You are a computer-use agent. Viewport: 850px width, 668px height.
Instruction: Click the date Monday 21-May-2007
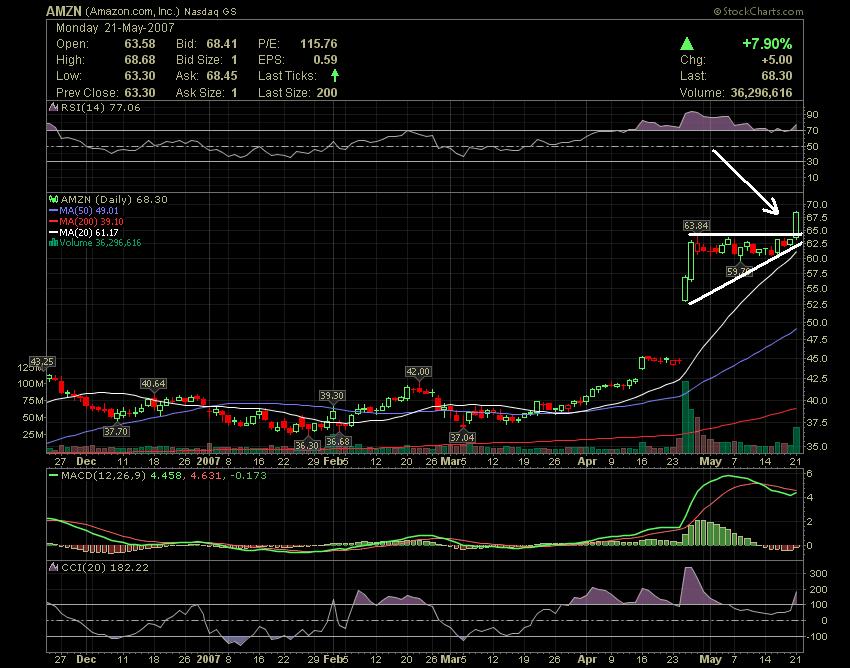coord(115,28)
